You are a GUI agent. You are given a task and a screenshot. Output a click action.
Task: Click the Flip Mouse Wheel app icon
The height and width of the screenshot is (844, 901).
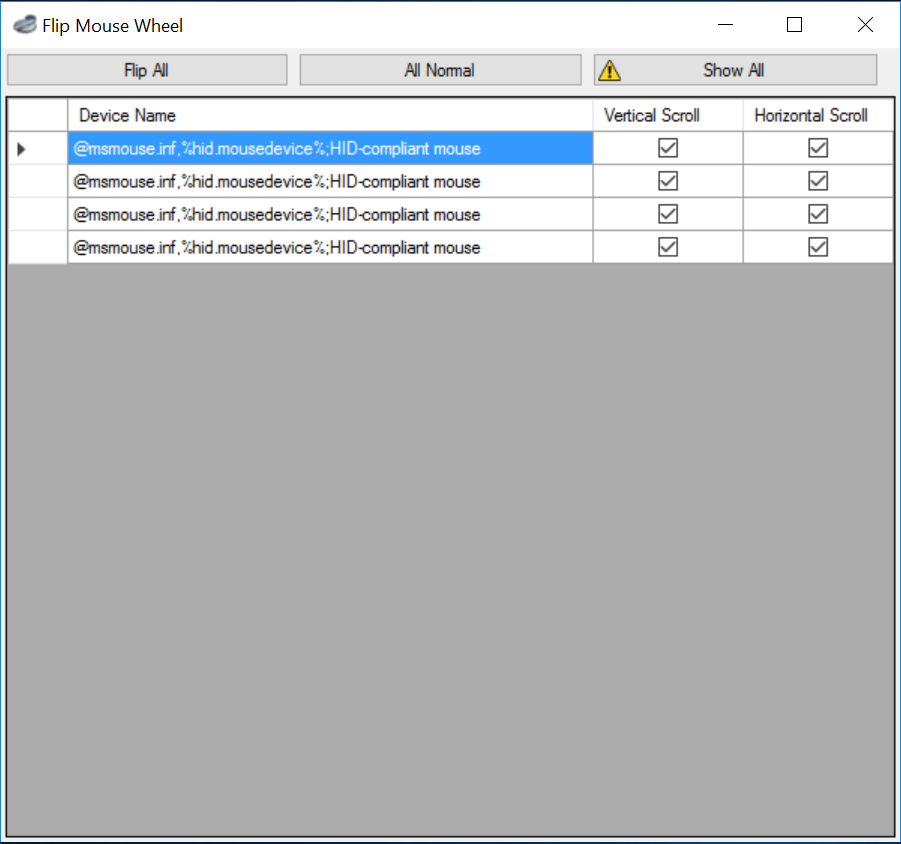[24, 25]
